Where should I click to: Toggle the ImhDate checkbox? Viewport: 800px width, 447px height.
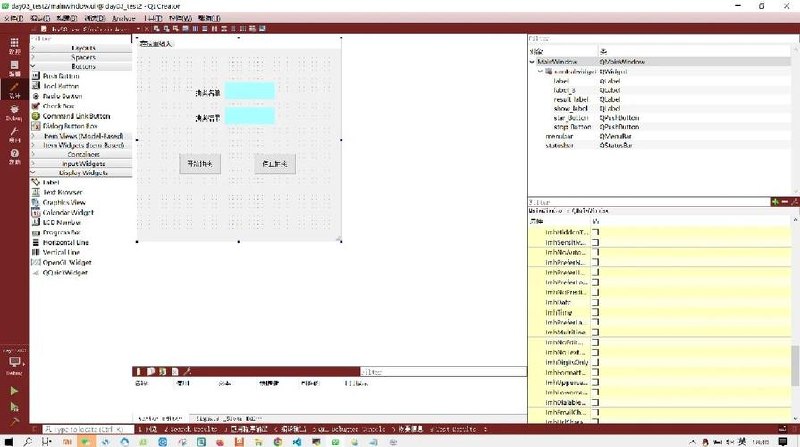click(595, 302)
